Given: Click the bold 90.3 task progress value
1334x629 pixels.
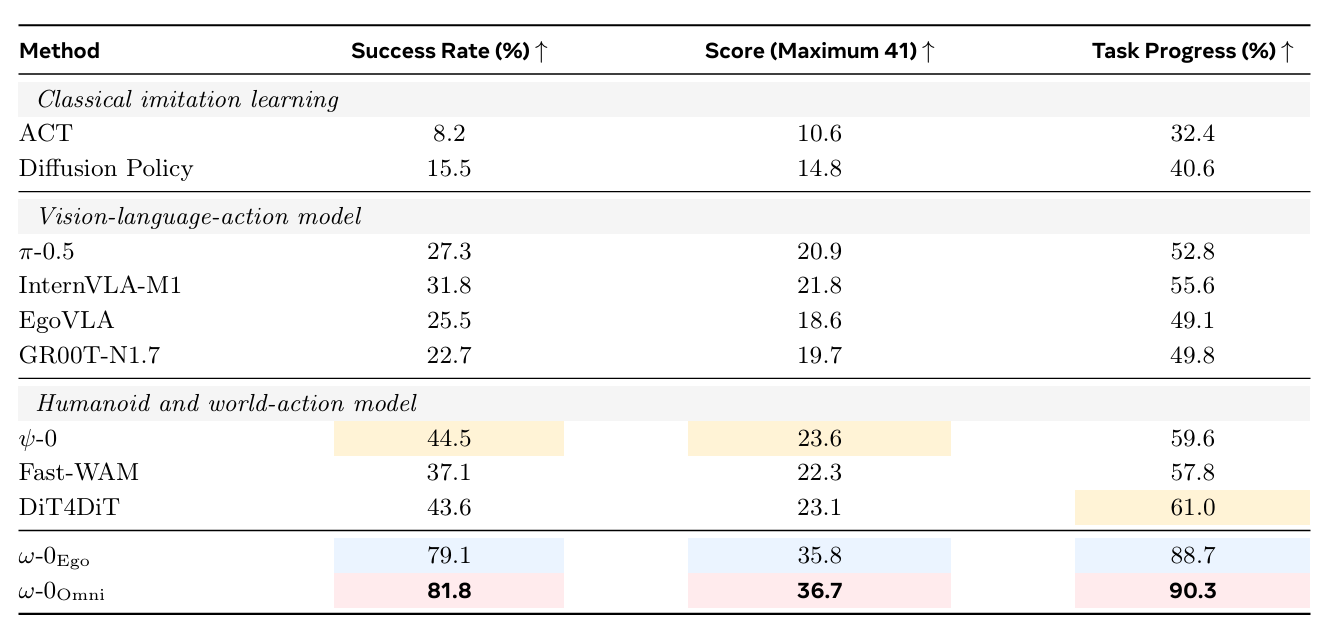Looking at the screenshot, I should click(1192, 590).
